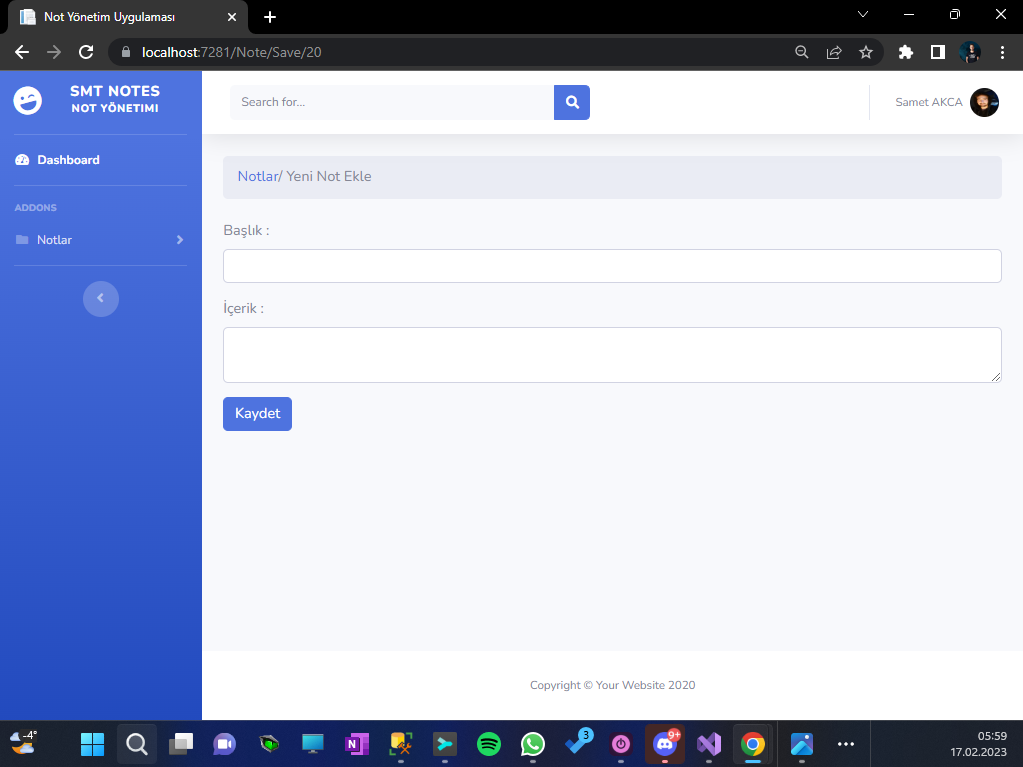Launch Spotify from the taskbar
This screenshot has width=1023, height=767.
[489, 744]
